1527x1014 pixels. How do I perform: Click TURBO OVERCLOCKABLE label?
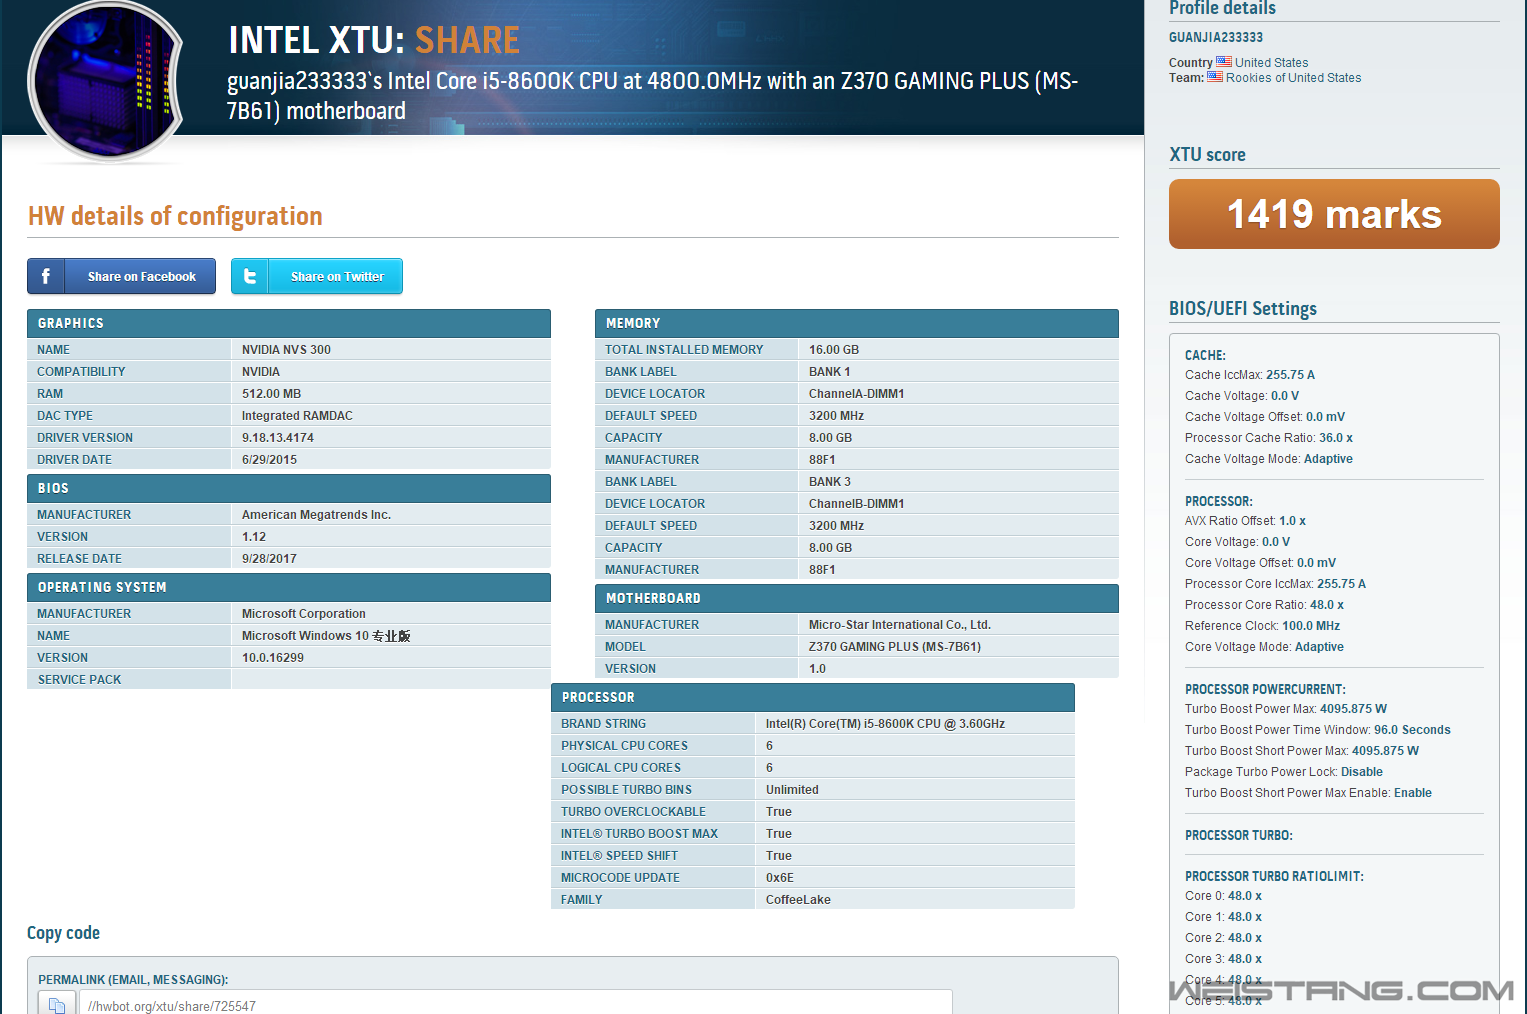(633, 811)
